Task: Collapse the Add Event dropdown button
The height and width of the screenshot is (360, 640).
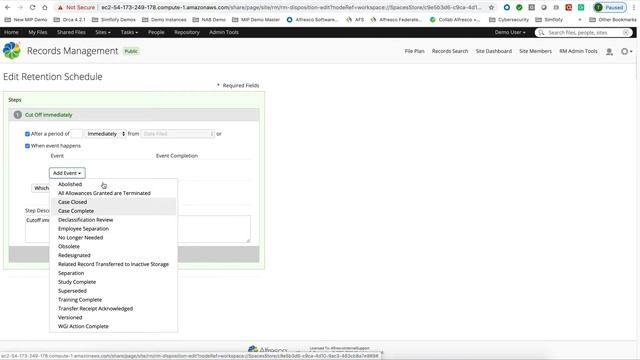Action: (x=67, y=173)
